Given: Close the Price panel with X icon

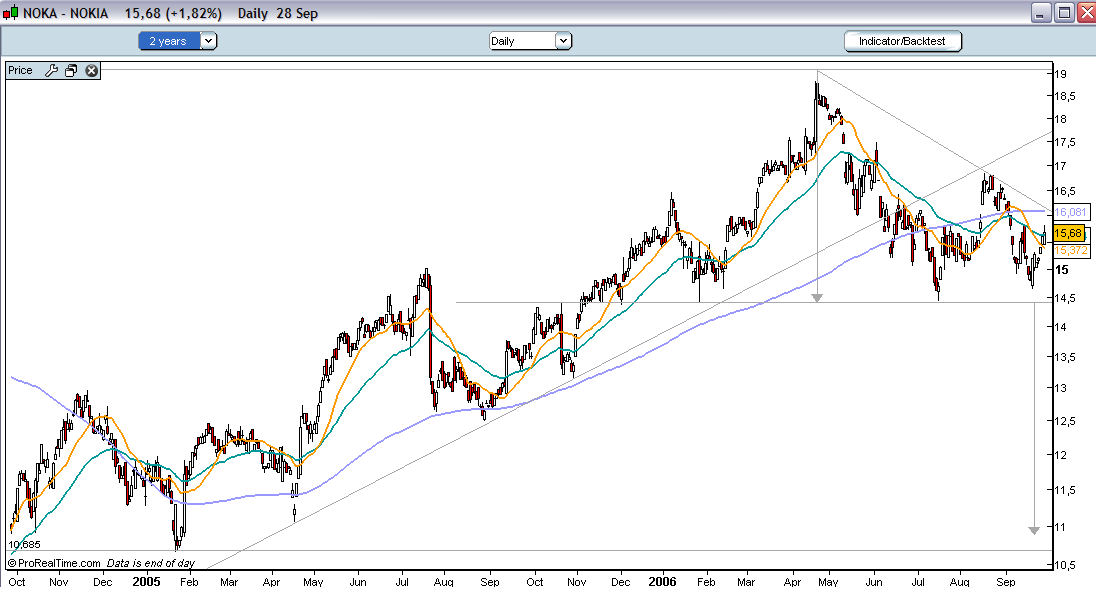Looking at the screenshot, I should [92, 71].
